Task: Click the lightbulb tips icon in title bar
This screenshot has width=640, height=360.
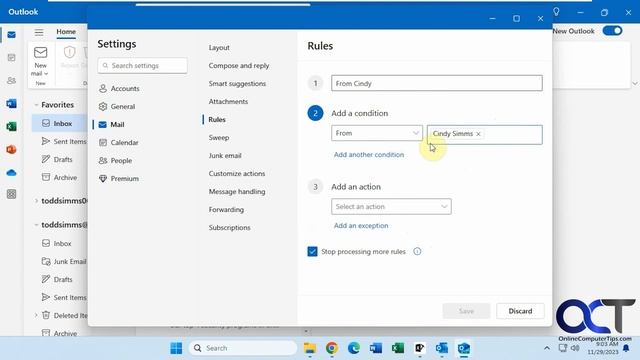Action: (556, 12)
